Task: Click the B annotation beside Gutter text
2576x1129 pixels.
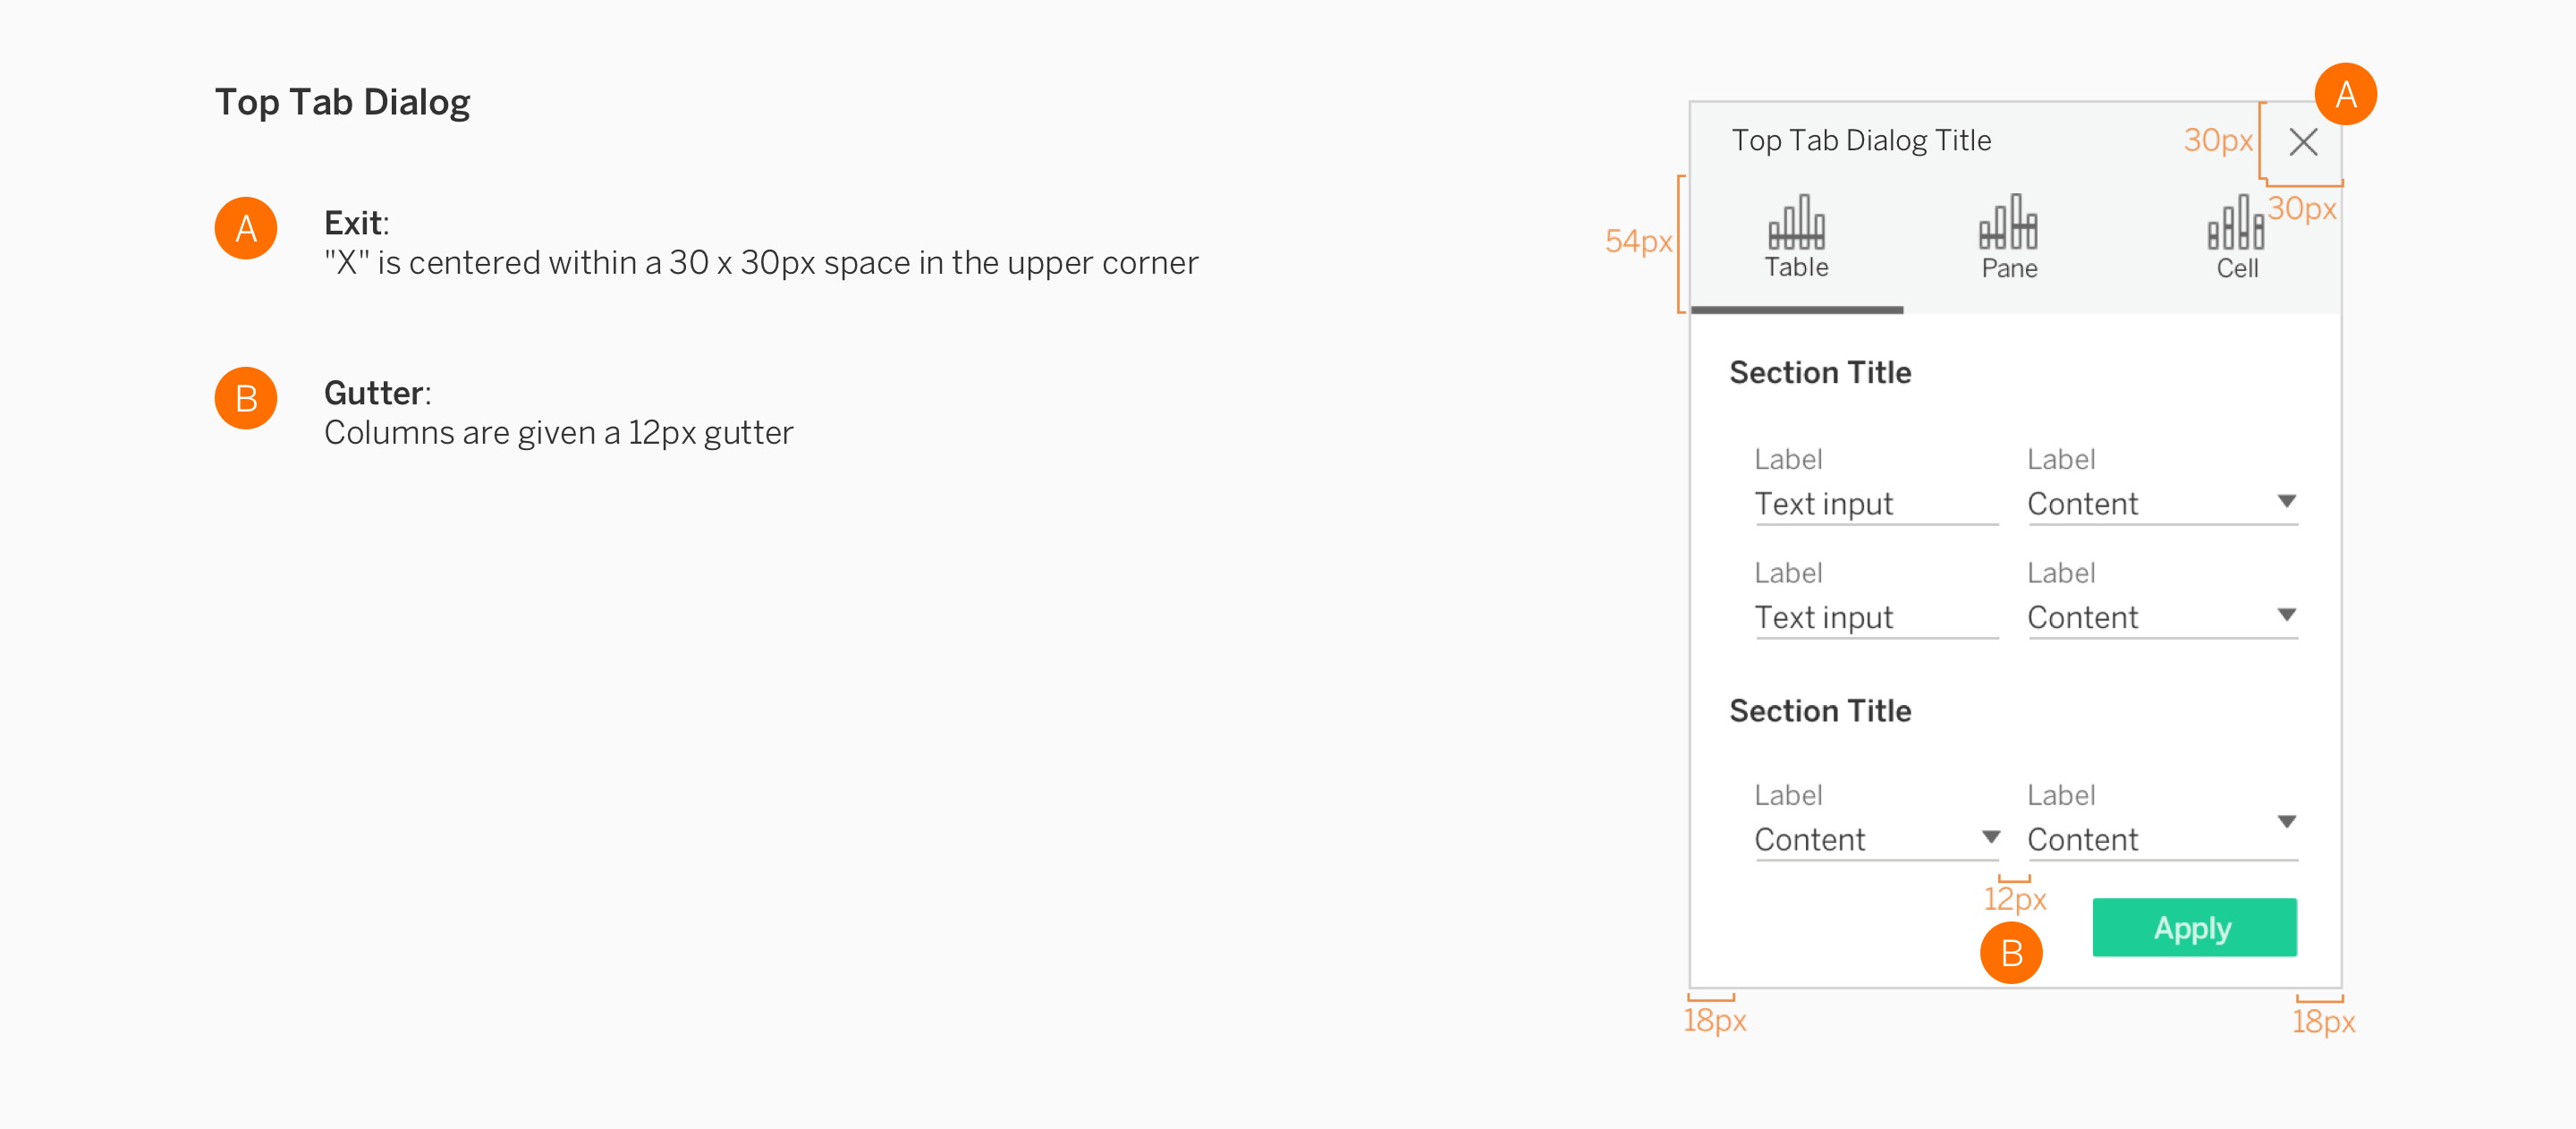Action: coord(245,398)
